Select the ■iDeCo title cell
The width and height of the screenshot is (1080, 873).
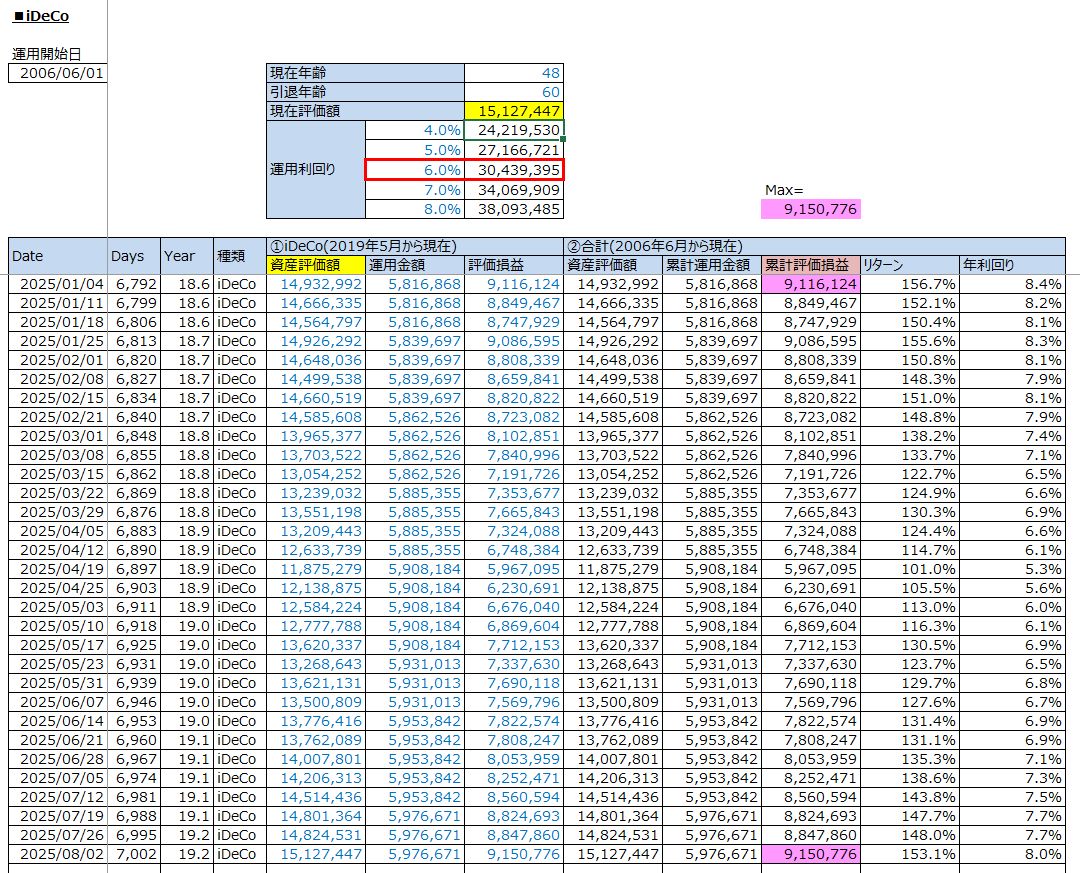pyautogui.click(x=40, y=16)
